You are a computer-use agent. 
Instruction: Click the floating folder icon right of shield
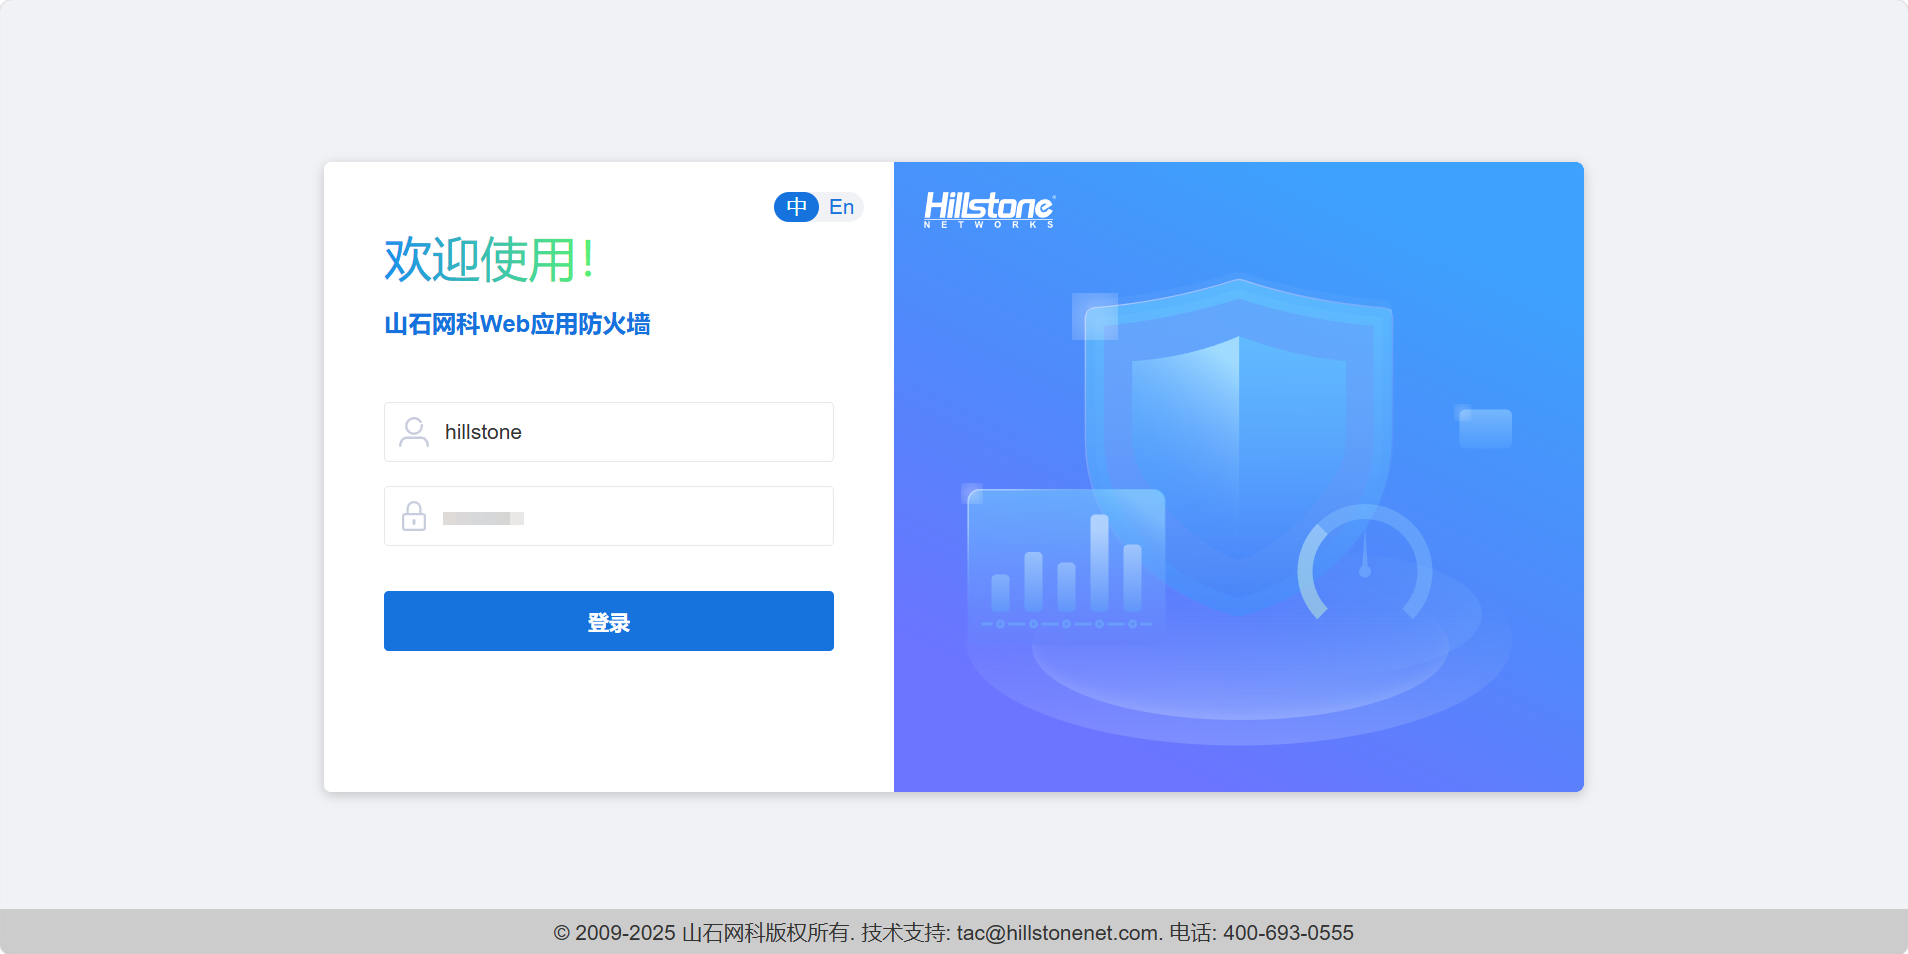point(1484,428)
